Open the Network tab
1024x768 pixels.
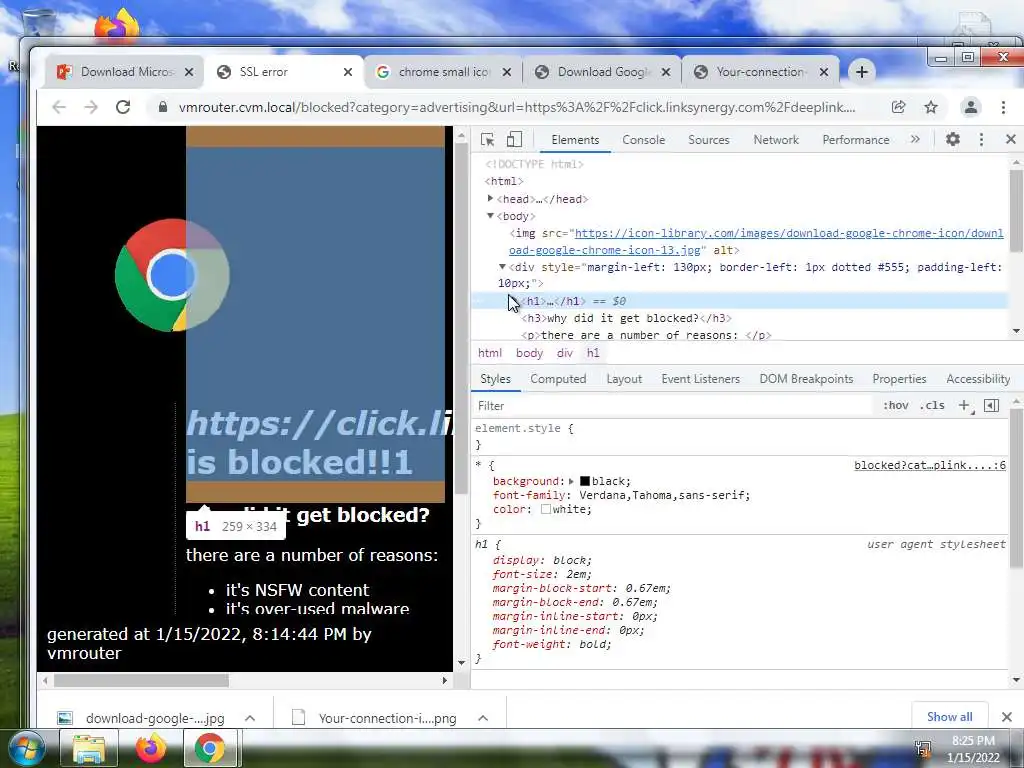[776, 140]
